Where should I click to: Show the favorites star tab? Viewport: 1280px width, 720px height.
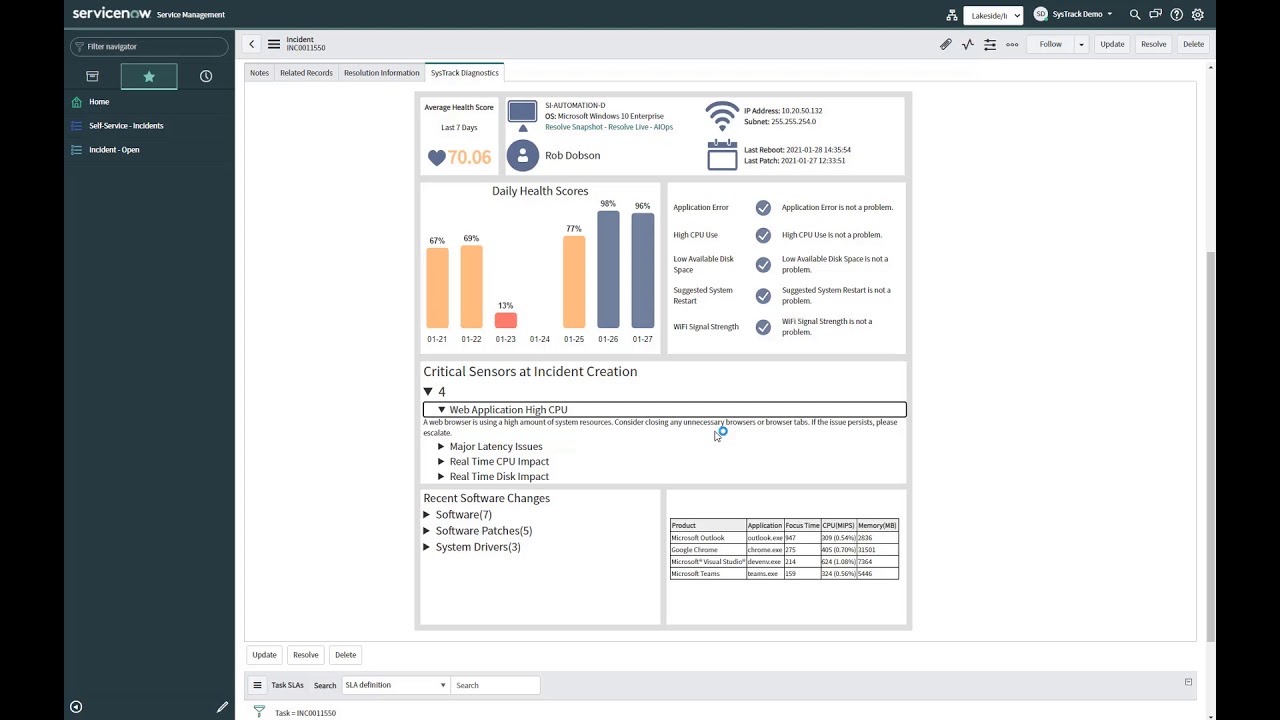149,76
